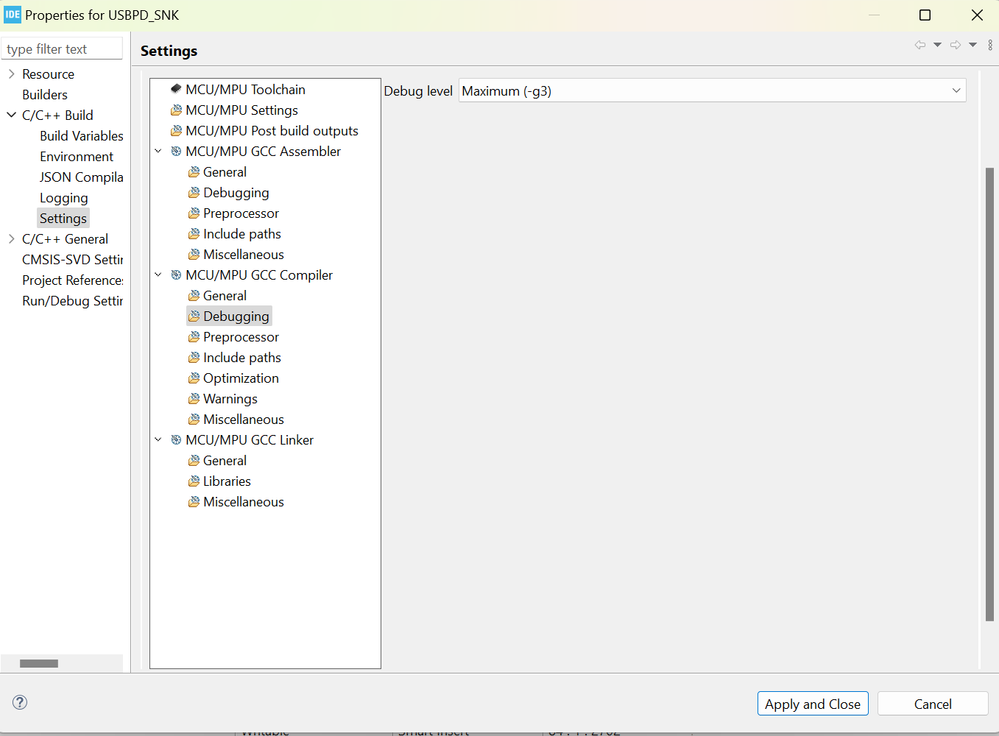Click the icon beside Assembler Preprocessor
This screenshot has width=999, height=736.
tap(194, 213)
